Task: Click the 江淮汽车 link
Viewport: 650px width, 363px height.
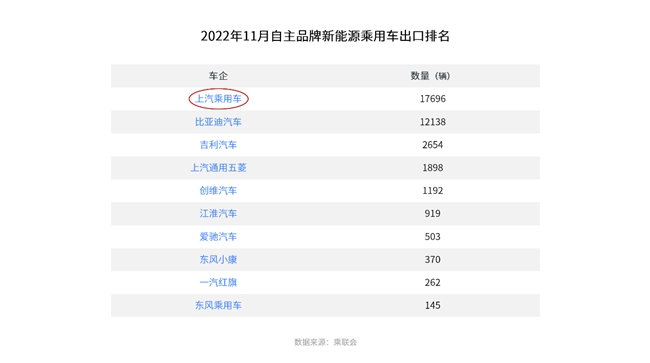Action: (x=218, y=213)
